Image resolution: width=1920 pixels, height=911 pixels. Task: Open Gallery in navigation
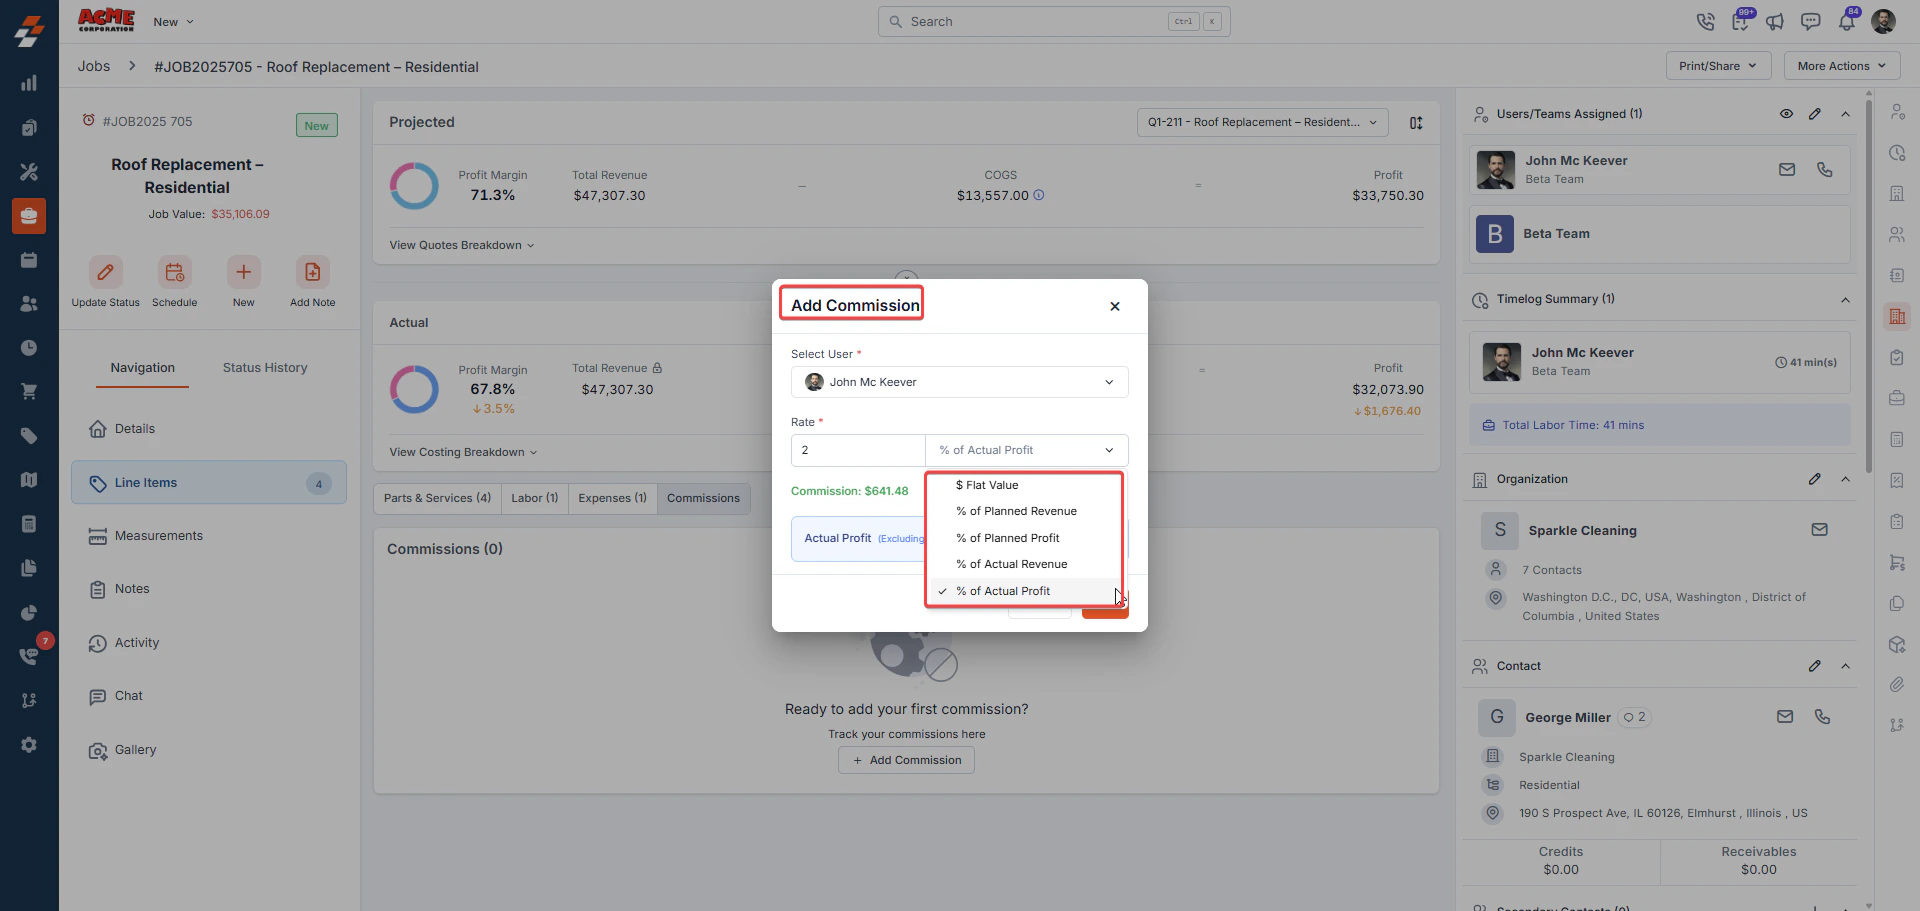pos(209,750)
